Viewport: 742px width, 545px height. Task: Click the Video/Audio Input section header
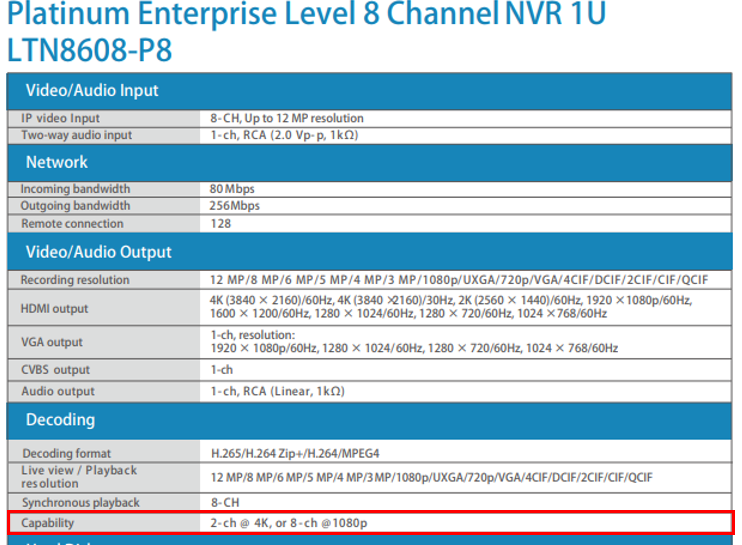point(92,91)
